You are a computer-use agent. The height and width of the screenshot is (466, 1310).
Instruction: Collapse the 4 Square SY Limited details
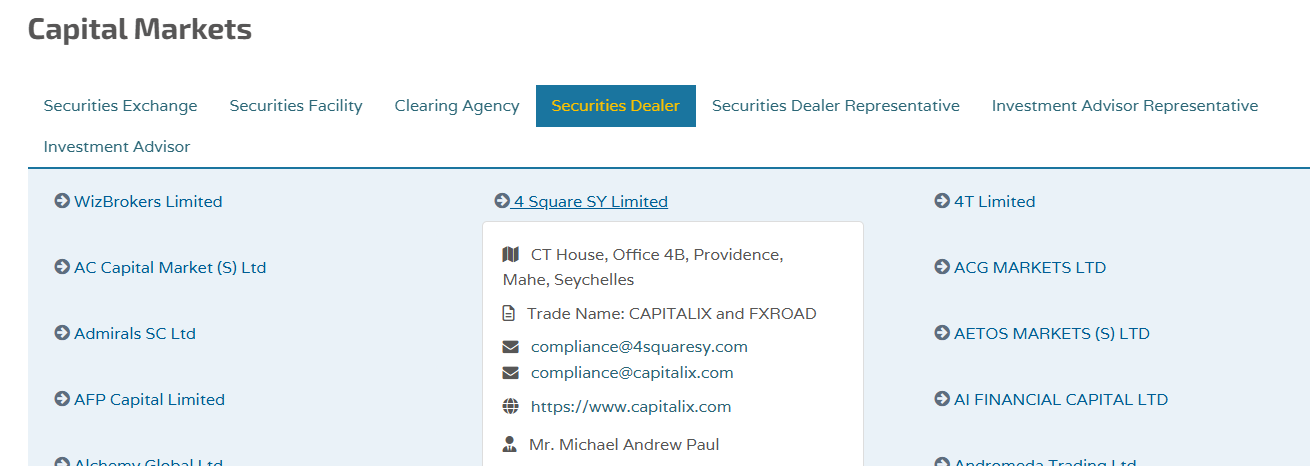point(588,202)
